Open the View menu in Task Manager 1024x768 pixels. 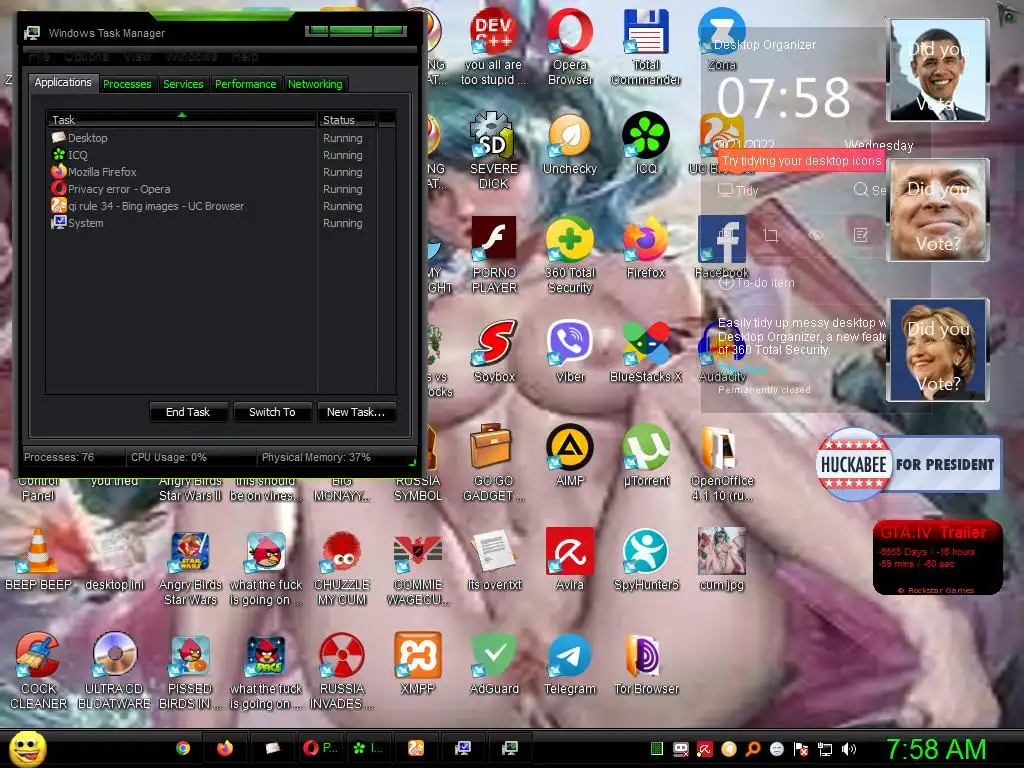(x=138, y=57)
